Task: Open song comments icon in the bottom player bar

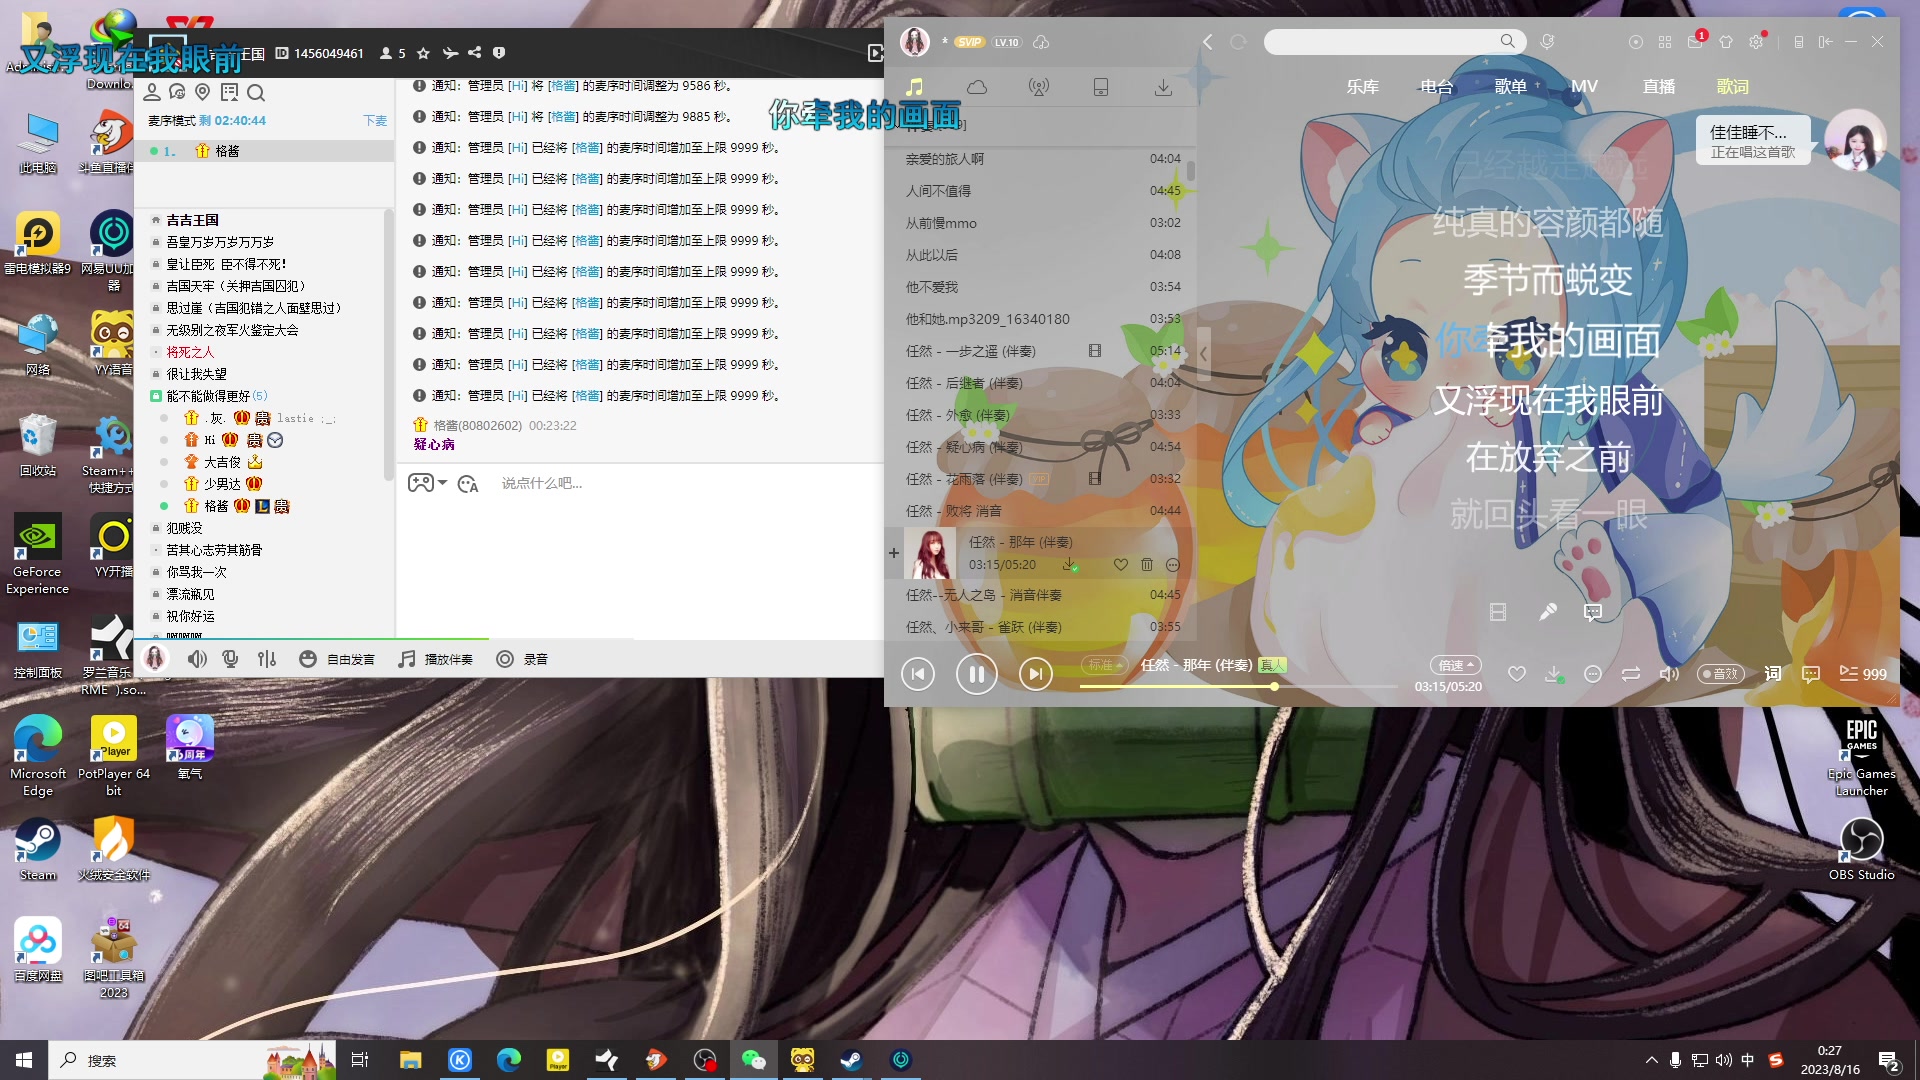Action: pyautogui.click(x=1810, y=674)
